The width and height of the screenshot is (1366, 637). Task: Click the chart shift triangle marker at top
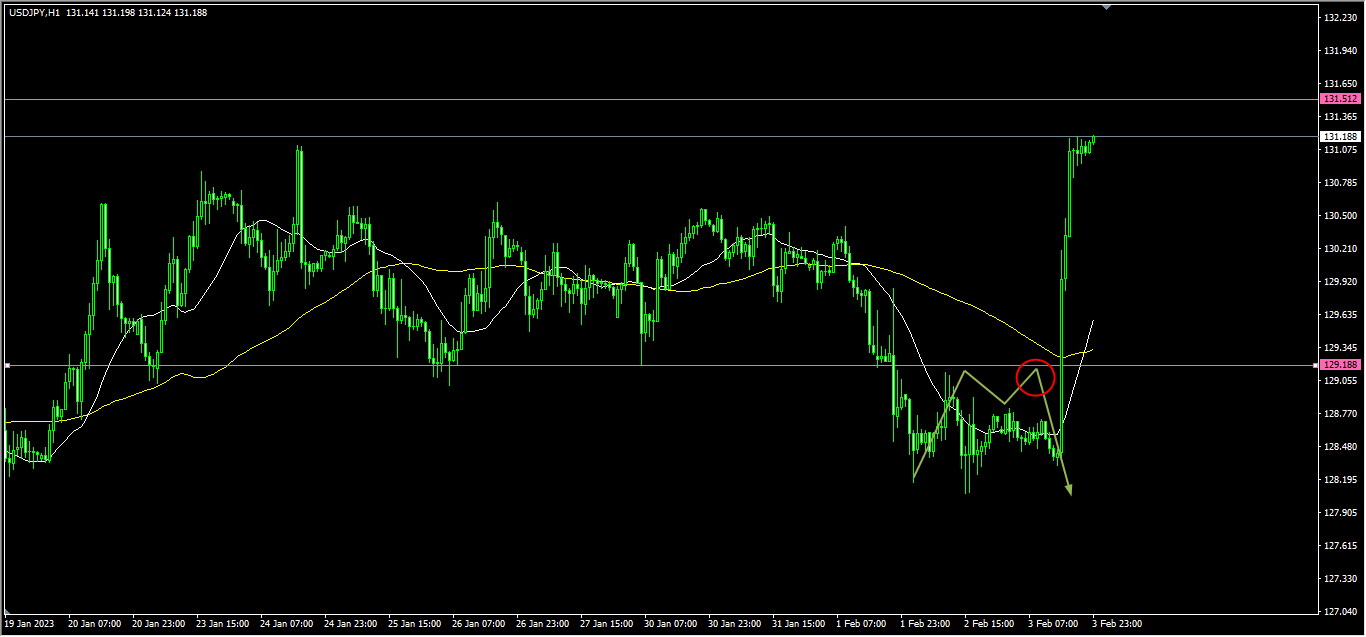pyautogui.click(x=1106, y=7)
